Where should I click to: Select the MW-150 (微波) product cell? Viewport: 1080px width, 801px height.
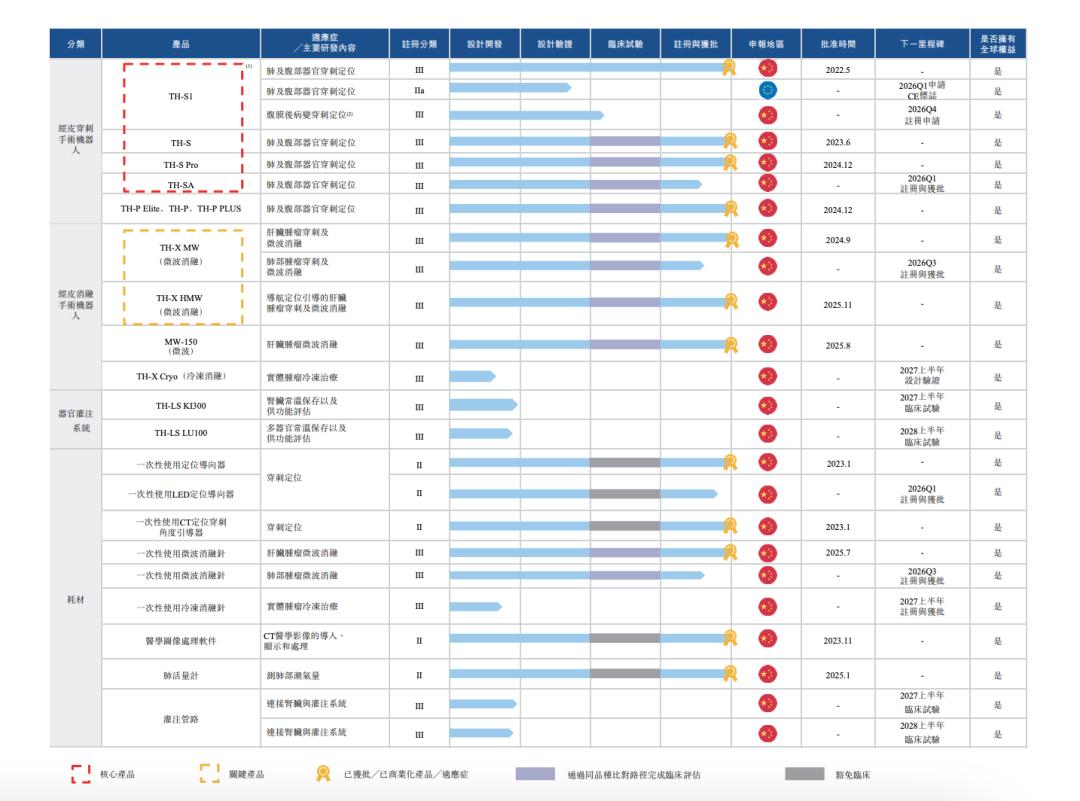tap(181, 345)
